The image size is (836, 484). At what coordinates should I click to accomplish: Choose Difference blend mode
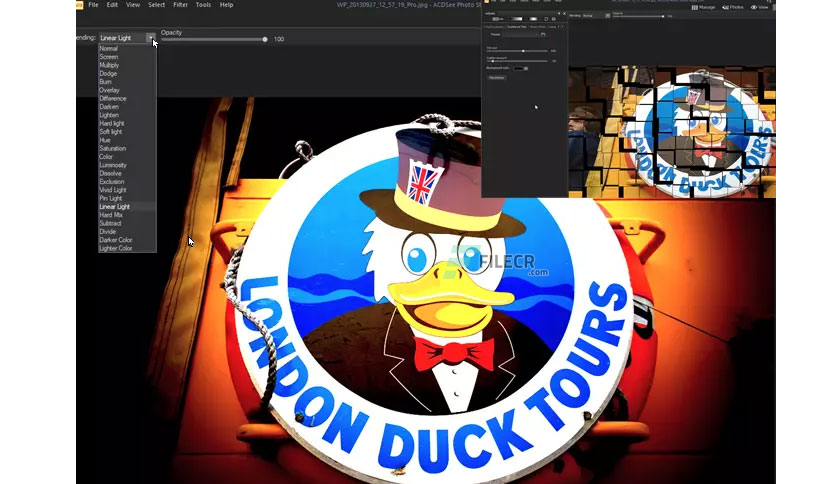pyautogui.click(x=127, y=99)
